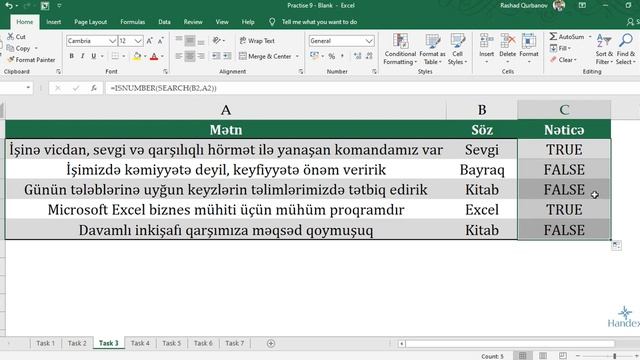Click Decrease Decimal icon

pyautogui.click(x=369, y=56)
